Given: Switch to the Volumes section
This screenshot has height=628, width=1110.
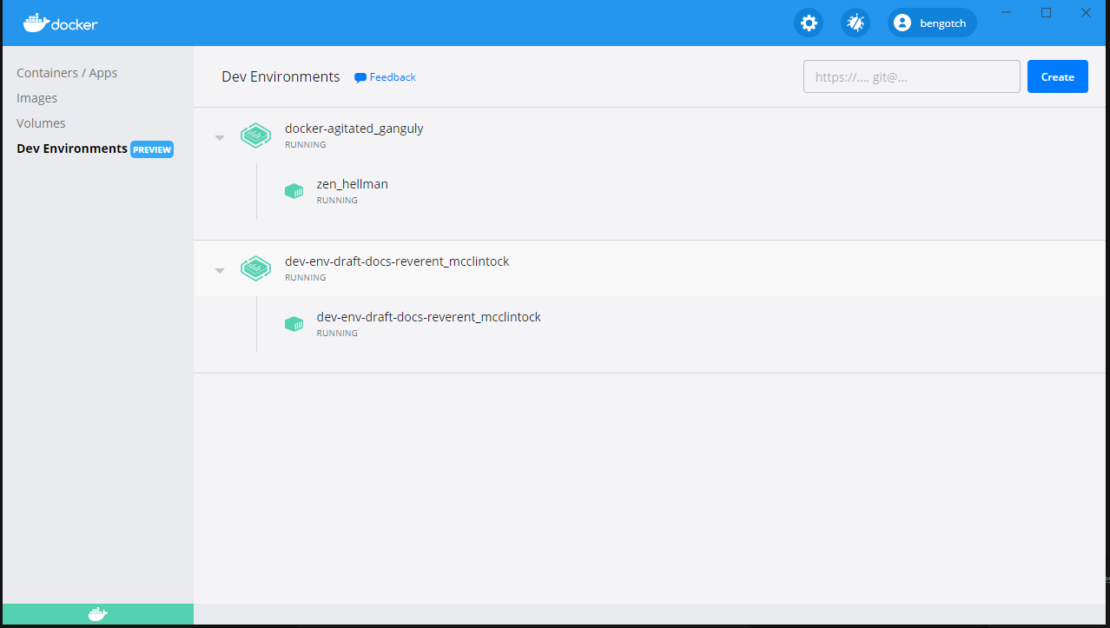Looking at the screenshot, I should tap(41, 123).
